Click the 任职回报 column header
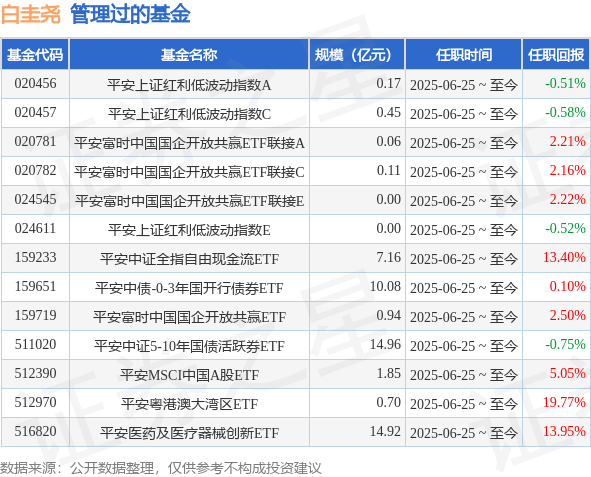The width and height of the screenshot is (591, 477). pyautogui.click(x=556, y=55)
